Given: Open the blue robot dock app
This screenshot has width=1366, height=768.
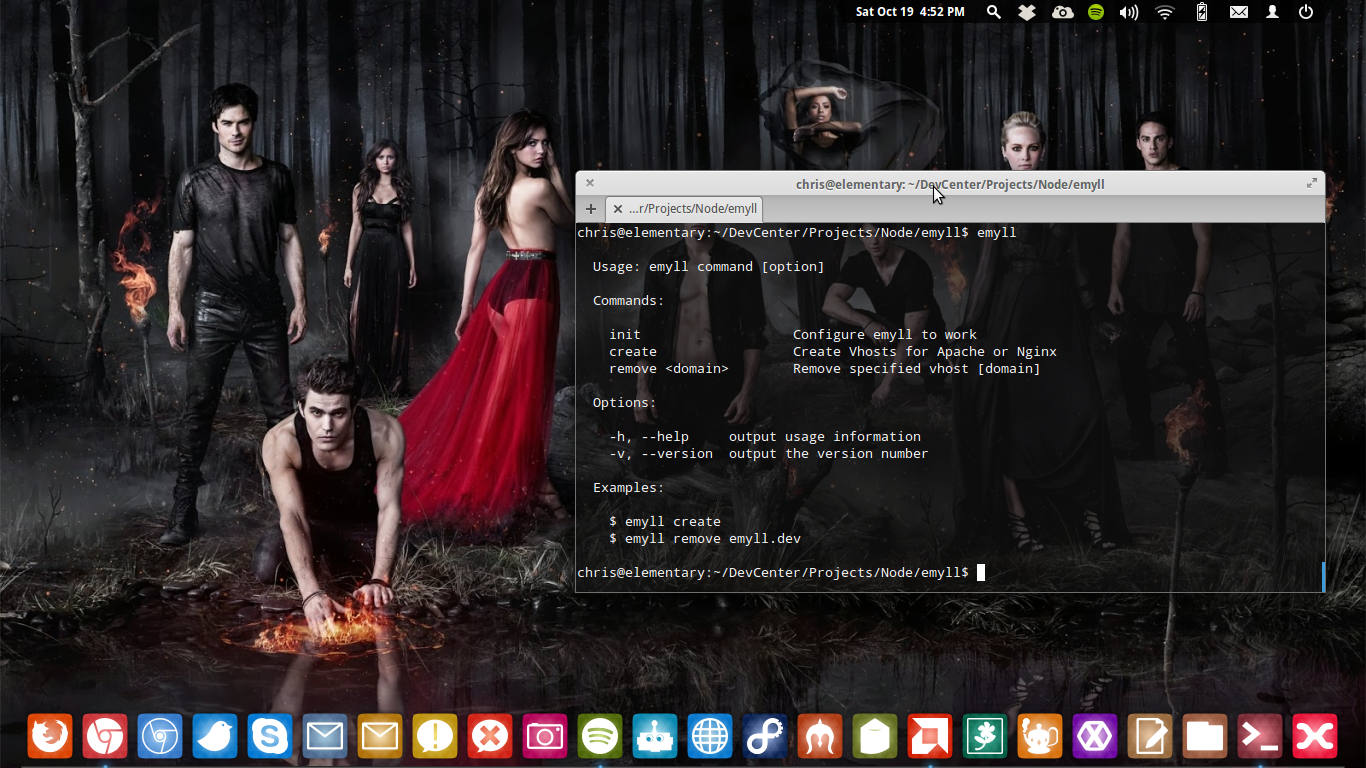Looking at the screenshot, I should 655,737.
